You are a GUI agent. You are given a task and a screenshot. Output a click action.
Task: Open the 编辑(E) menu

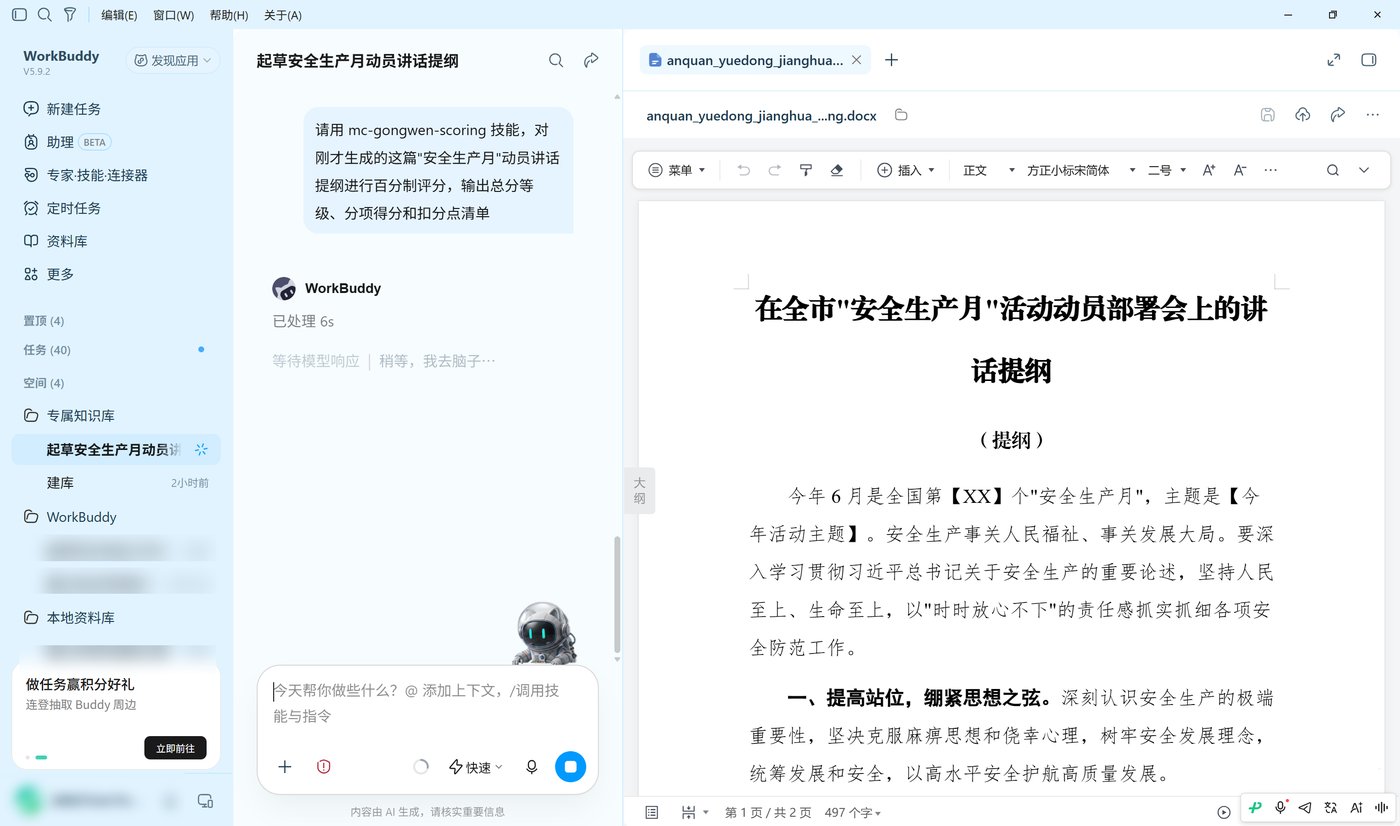click(x=120, y=15)
